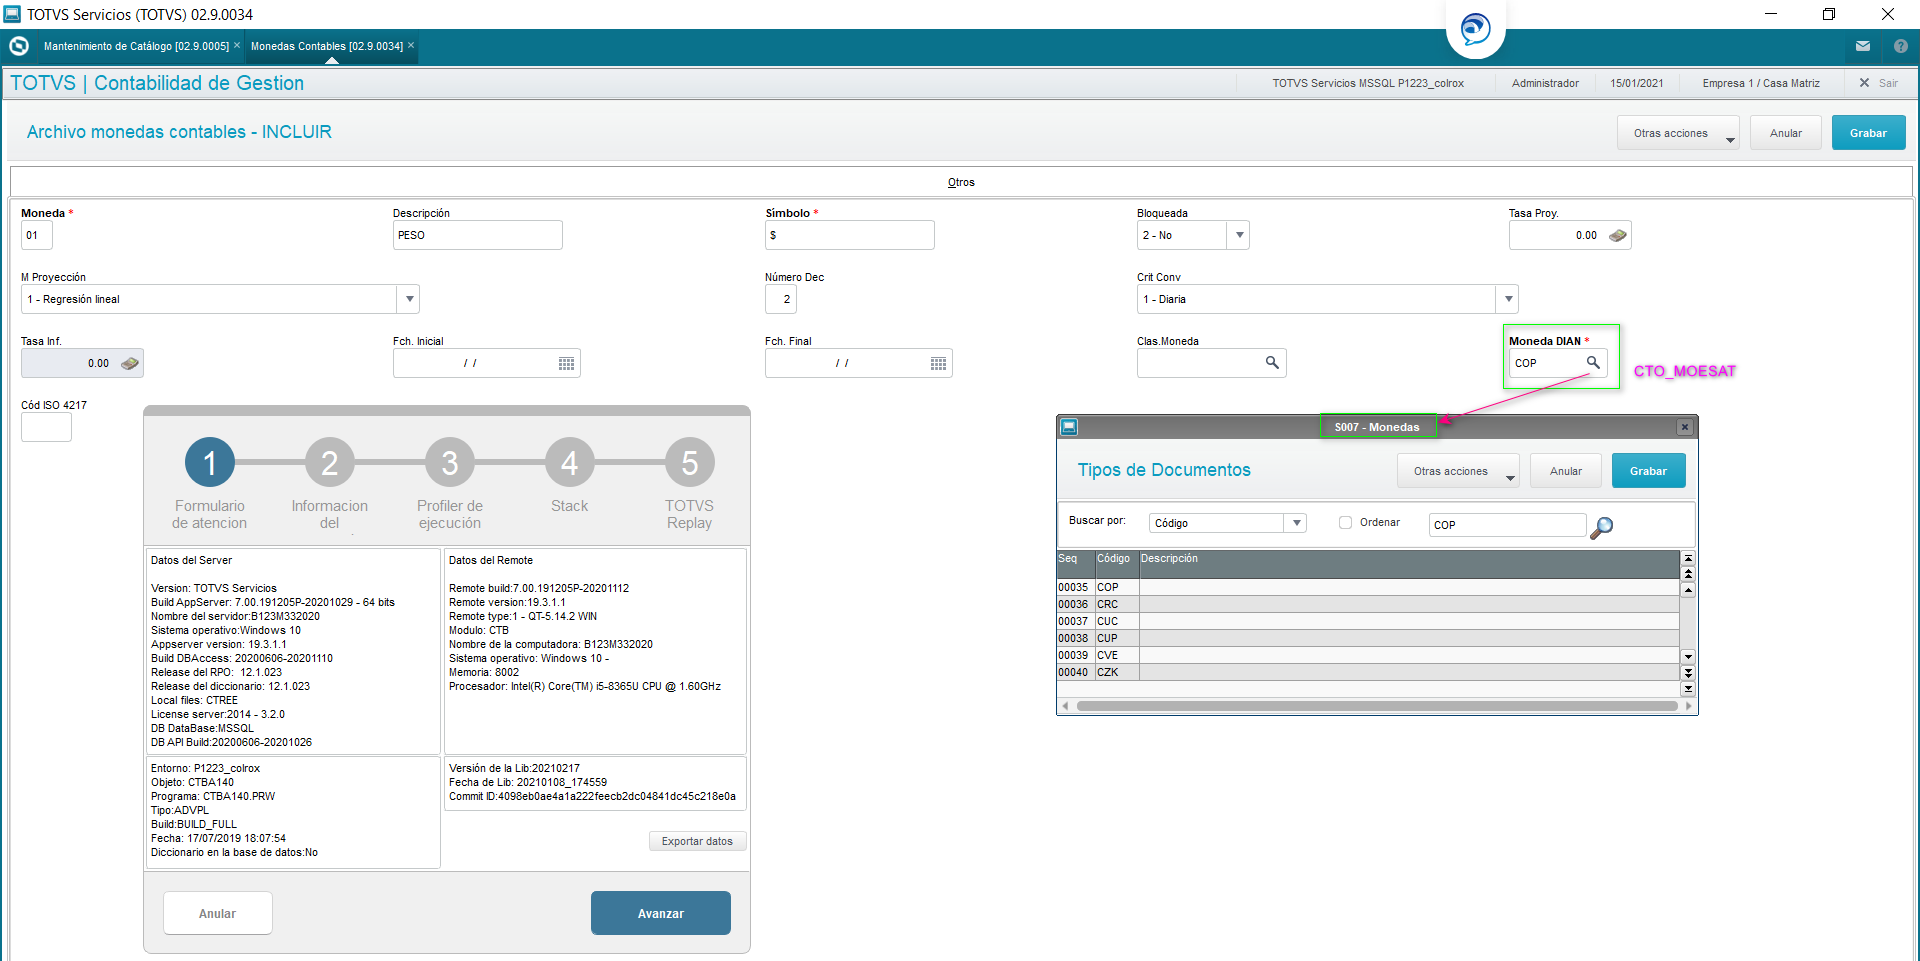Click the magnifier search button in Monedas dialog
Image resolution: width=1920 pixels, height=961 pixels.
coord(1601,527)
